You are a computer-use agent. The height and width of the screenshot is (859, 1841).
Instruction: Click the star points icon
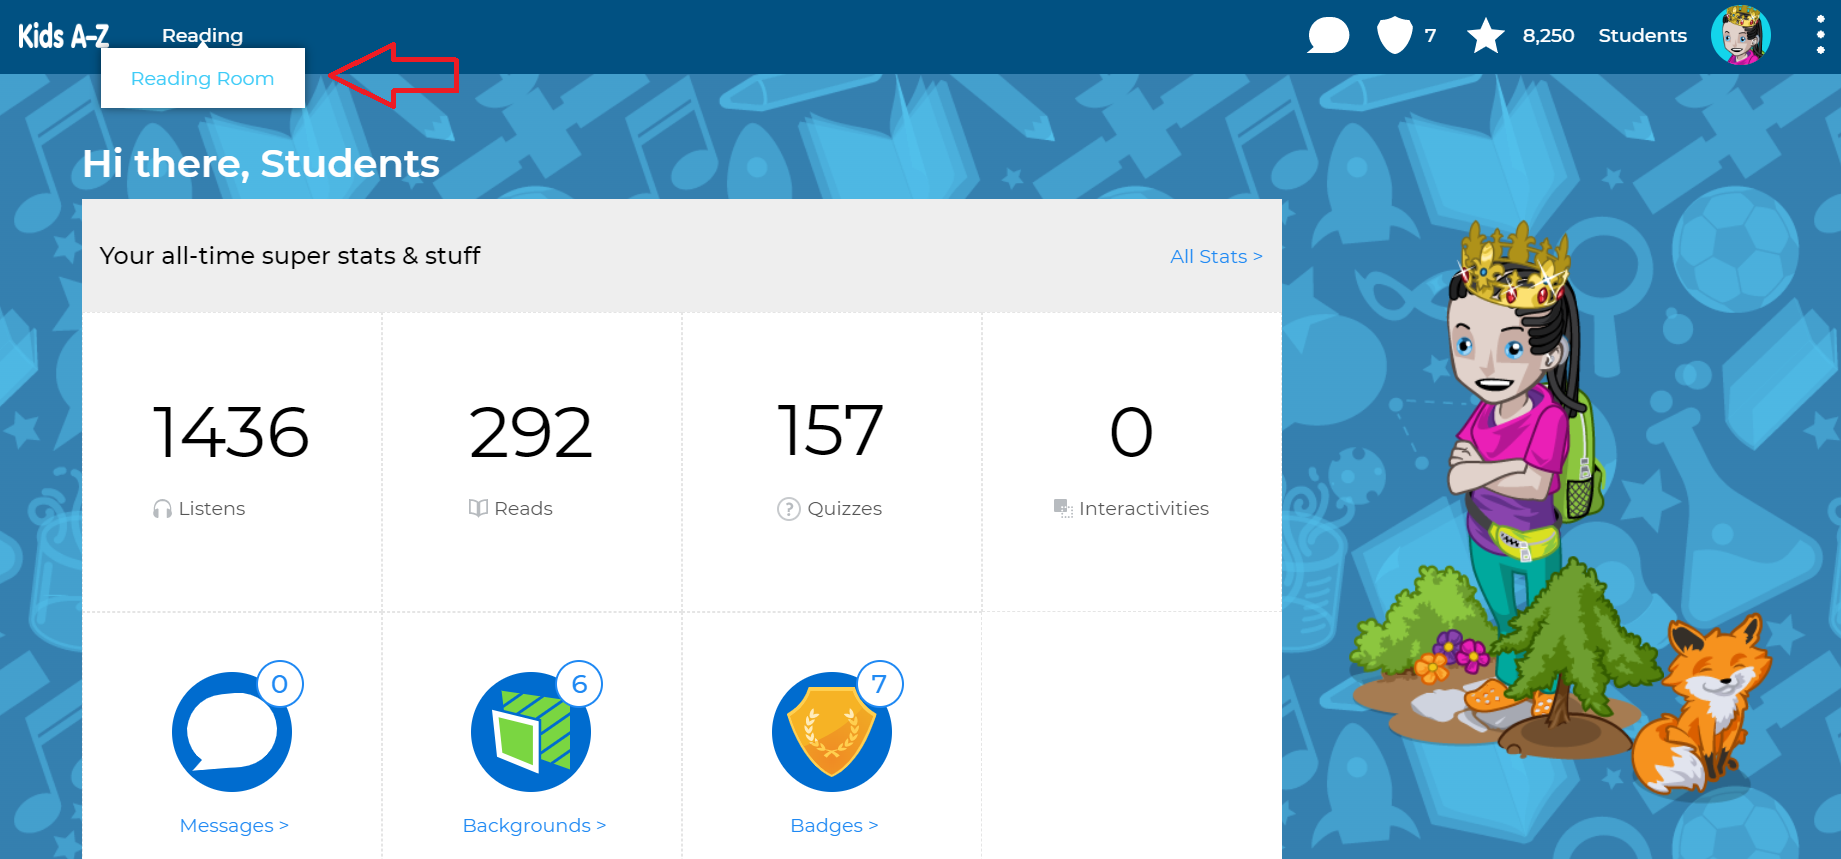[x=1485, y=36]
